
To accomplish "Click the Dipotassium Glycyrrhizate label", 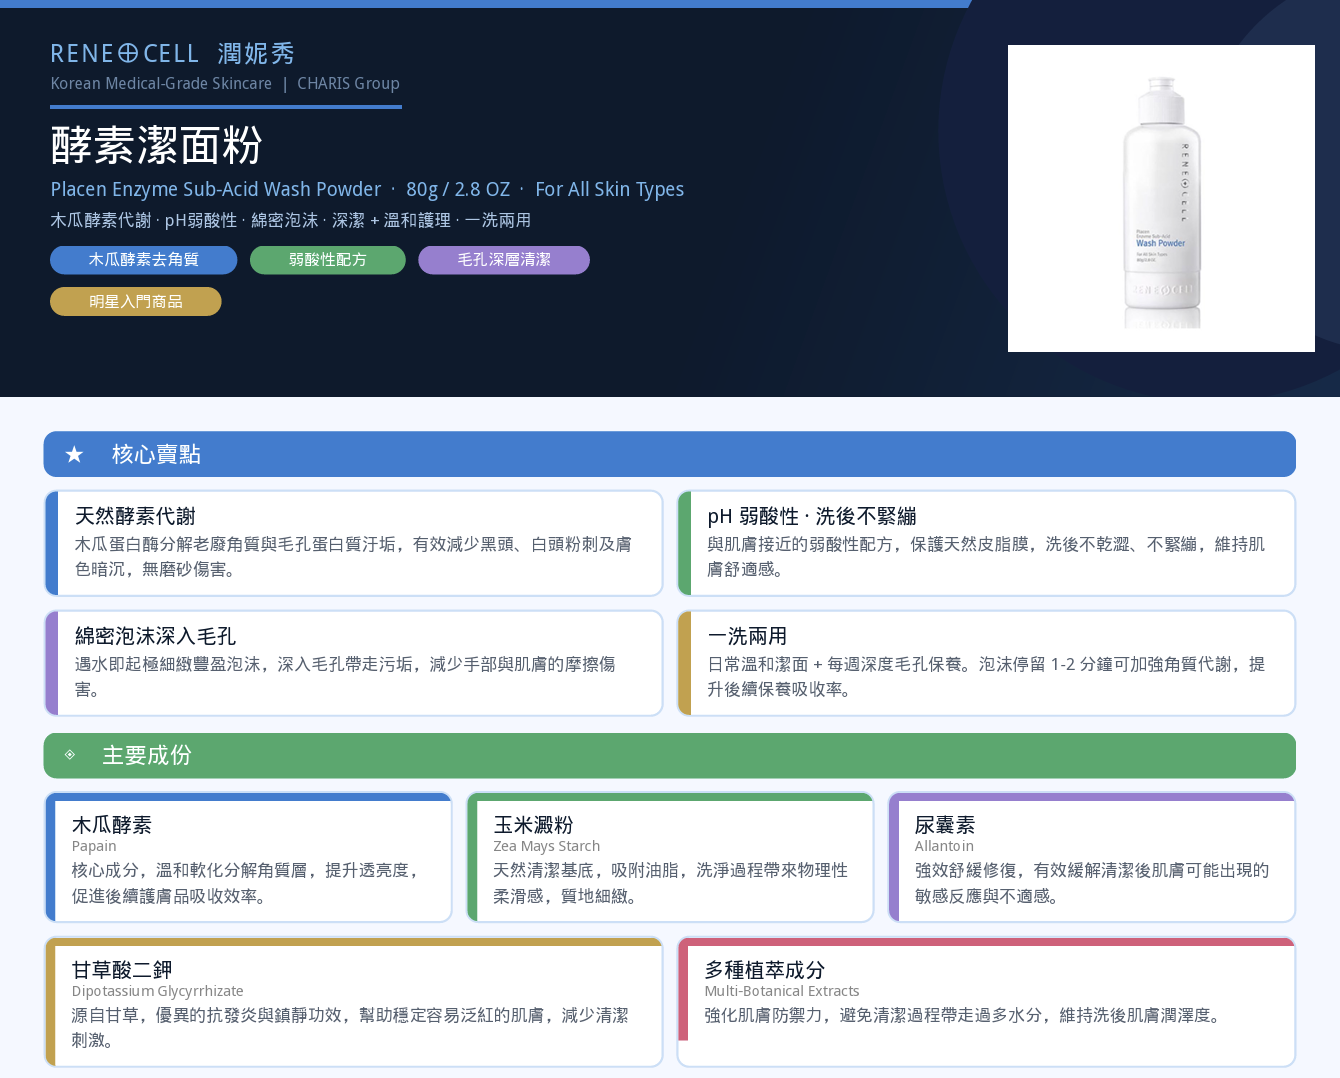I will coord(157,991).
